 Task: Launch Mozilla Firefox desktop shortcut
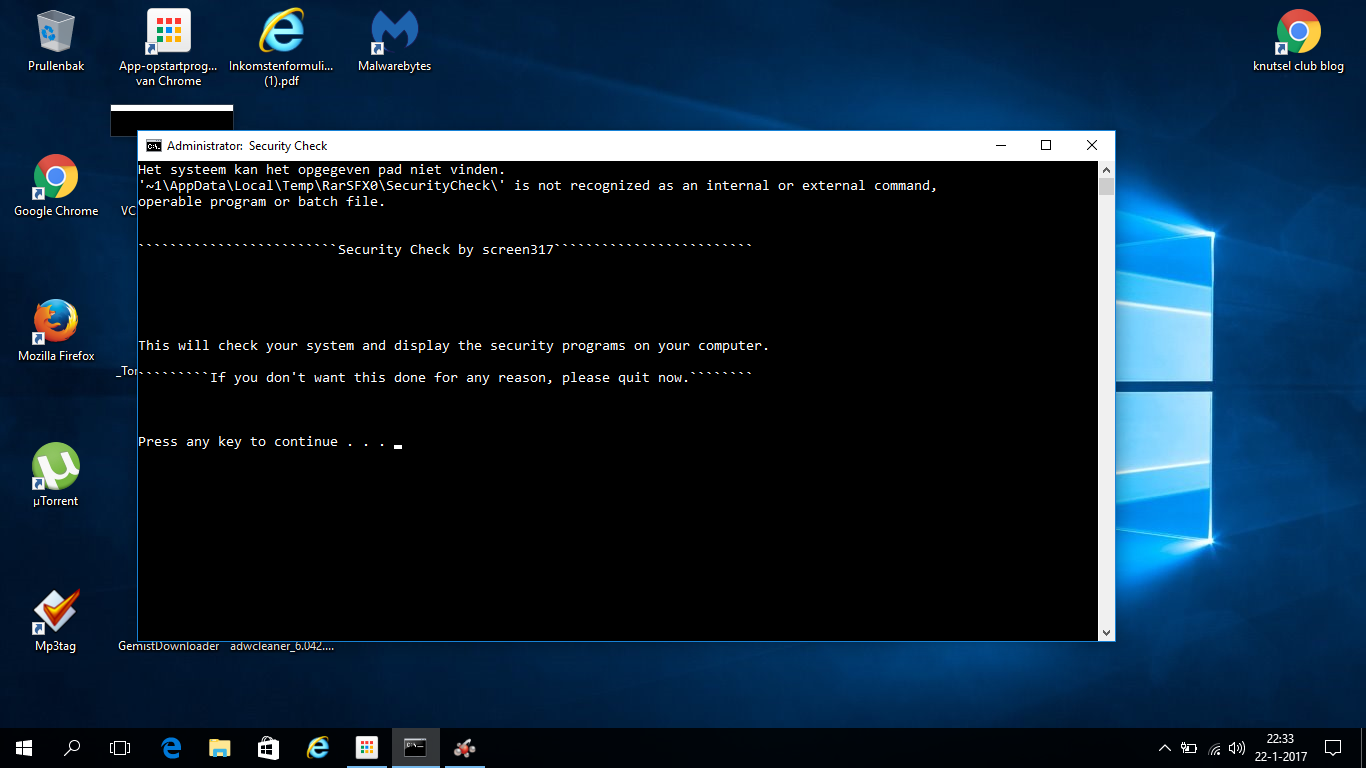click(x=56, y=330)
